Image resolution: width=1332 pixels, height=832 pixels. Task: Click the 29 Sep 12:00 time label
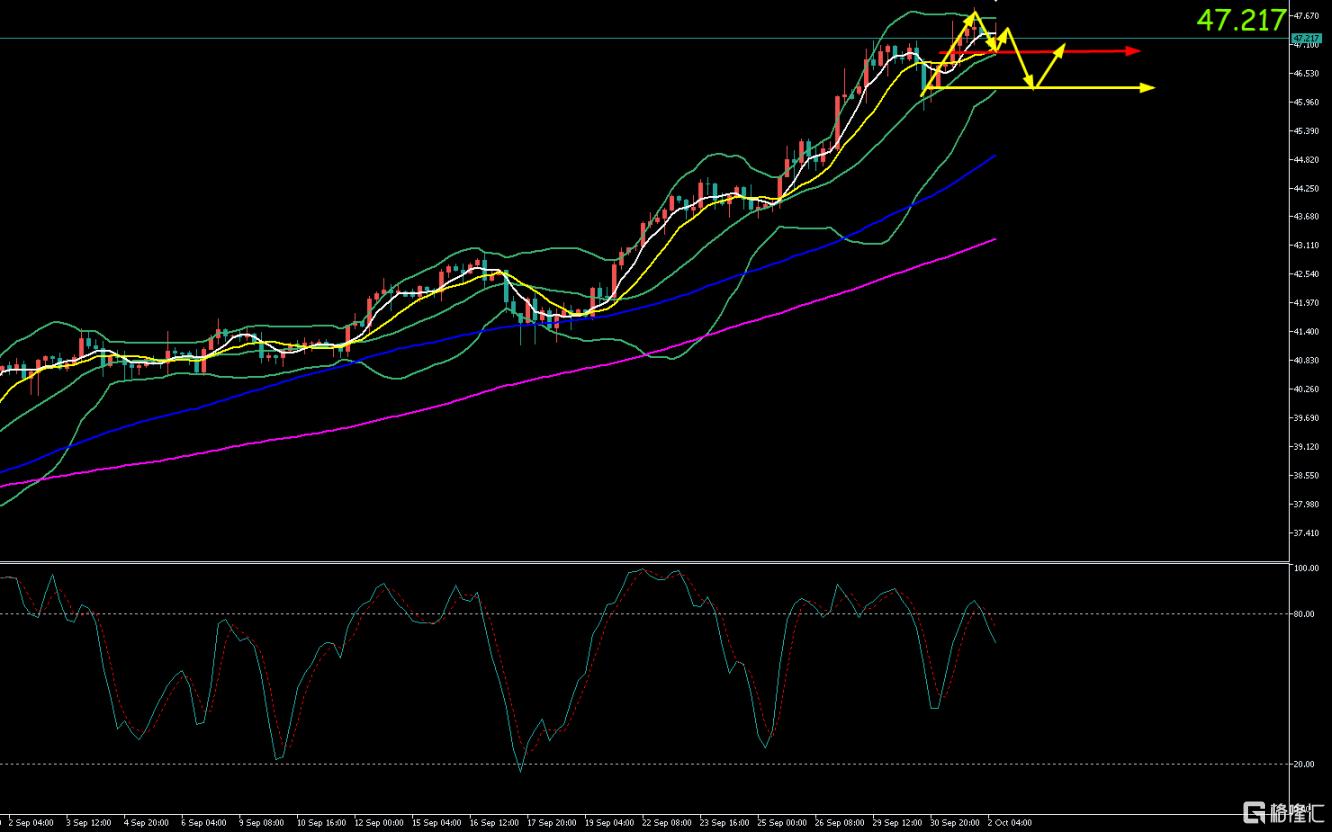point(897,823)
